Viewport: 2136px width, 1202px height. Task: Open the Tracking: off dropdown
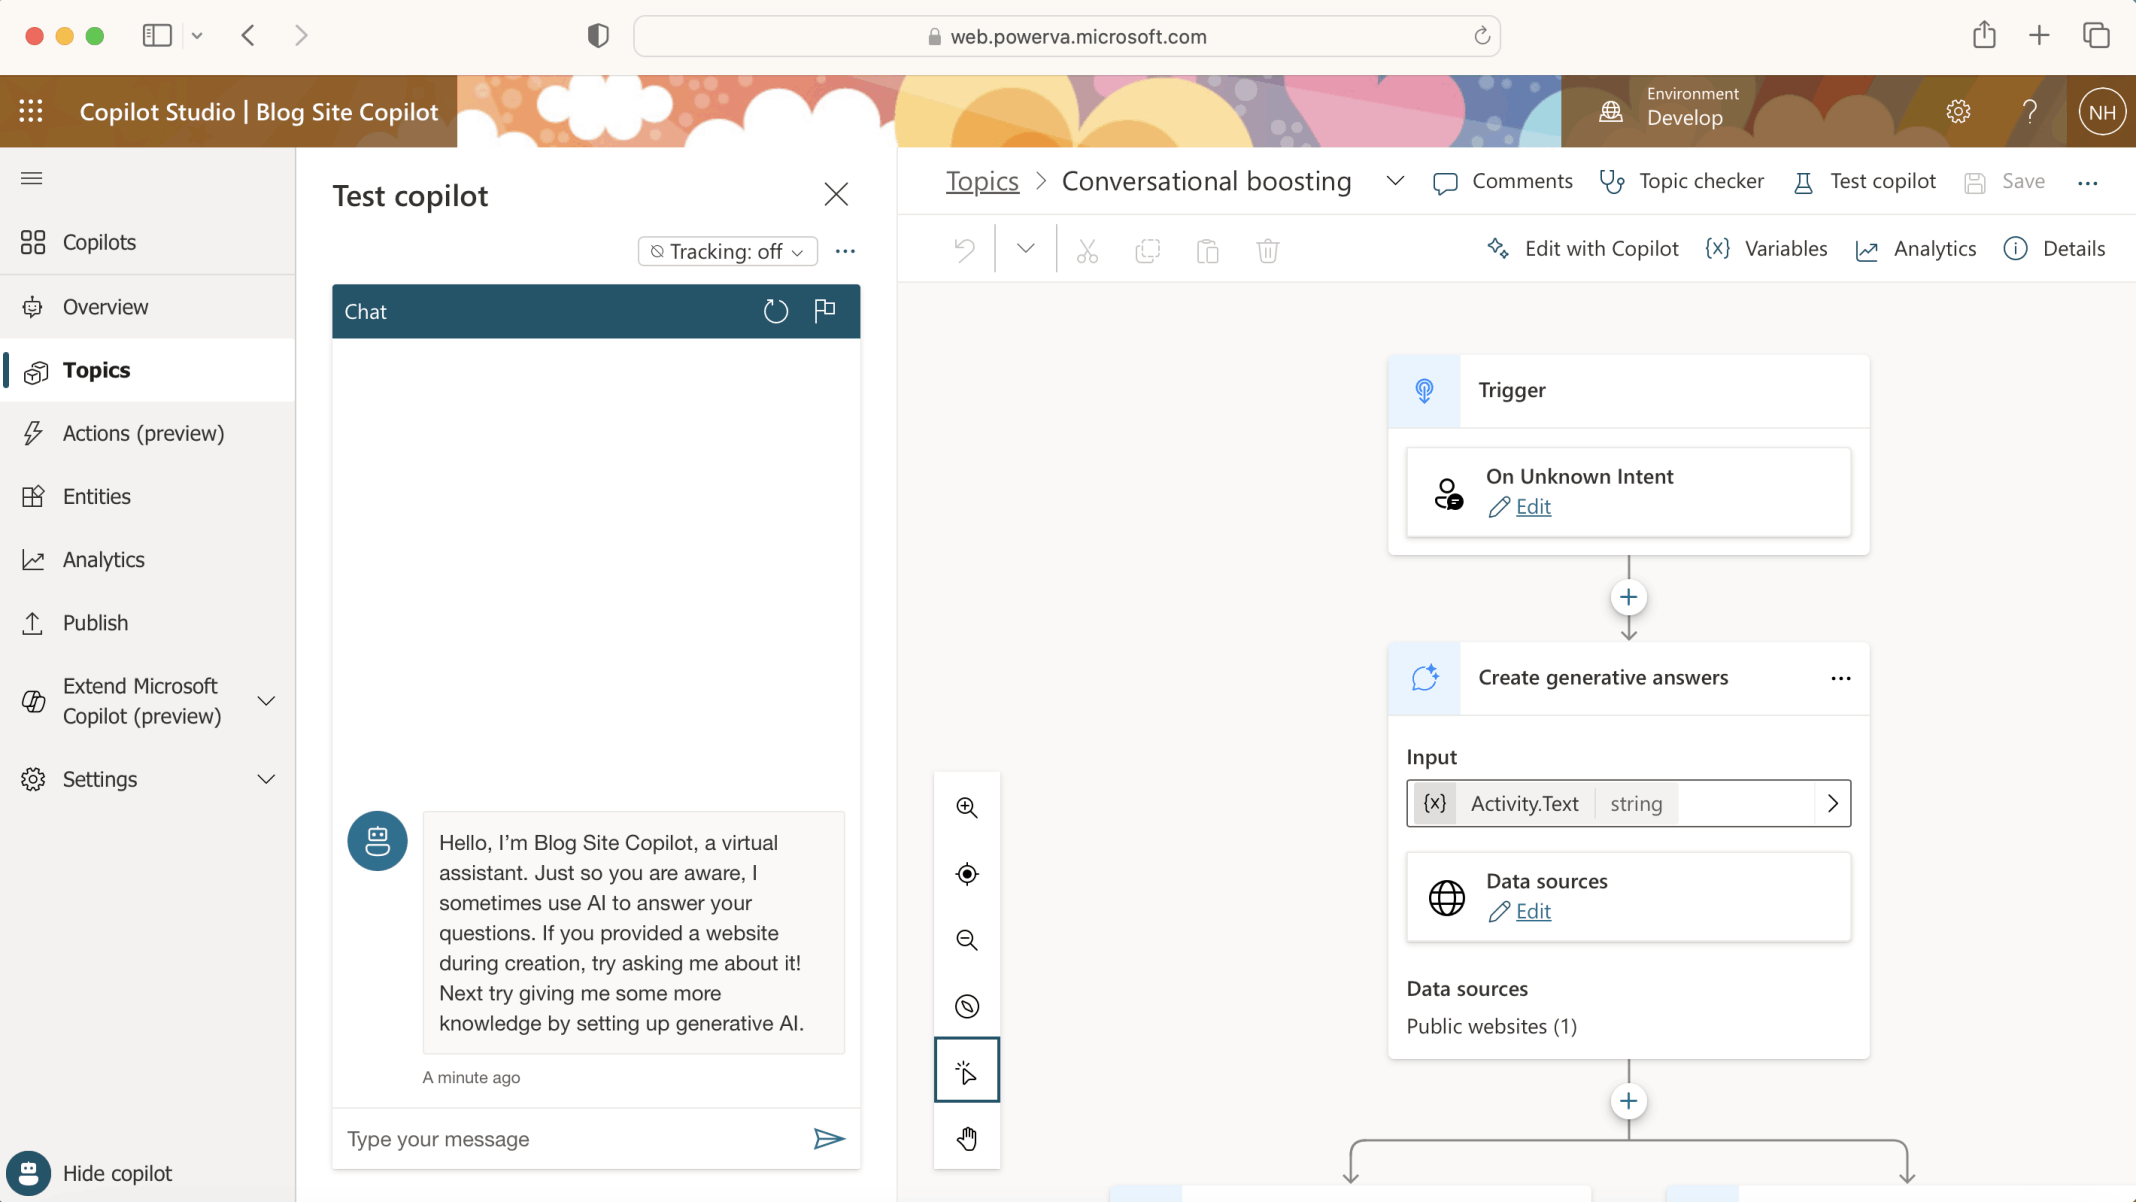tap(727, 251)
